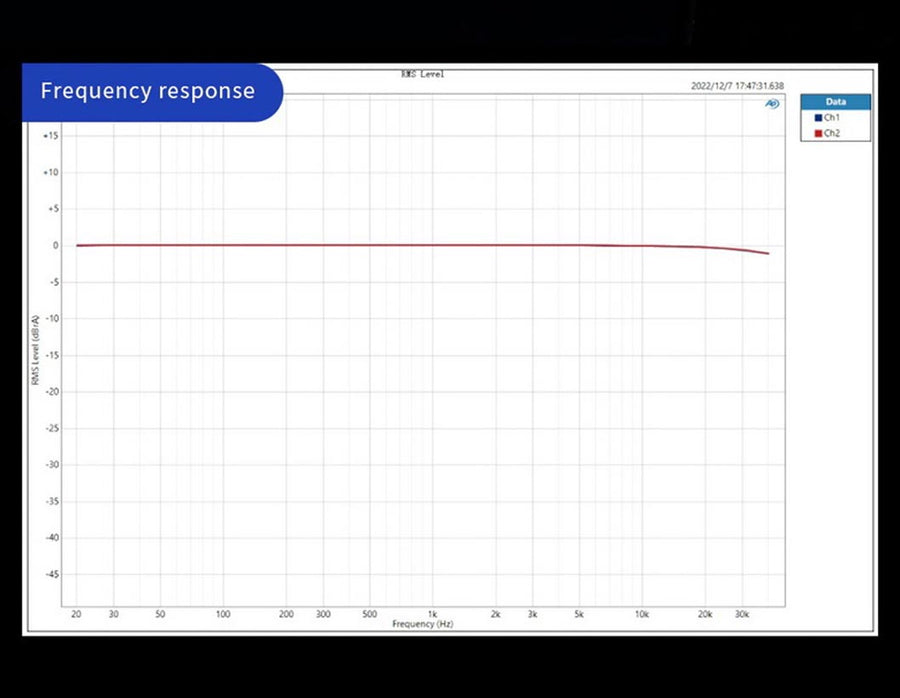Click the Data legend header

(x=835, y=102)
